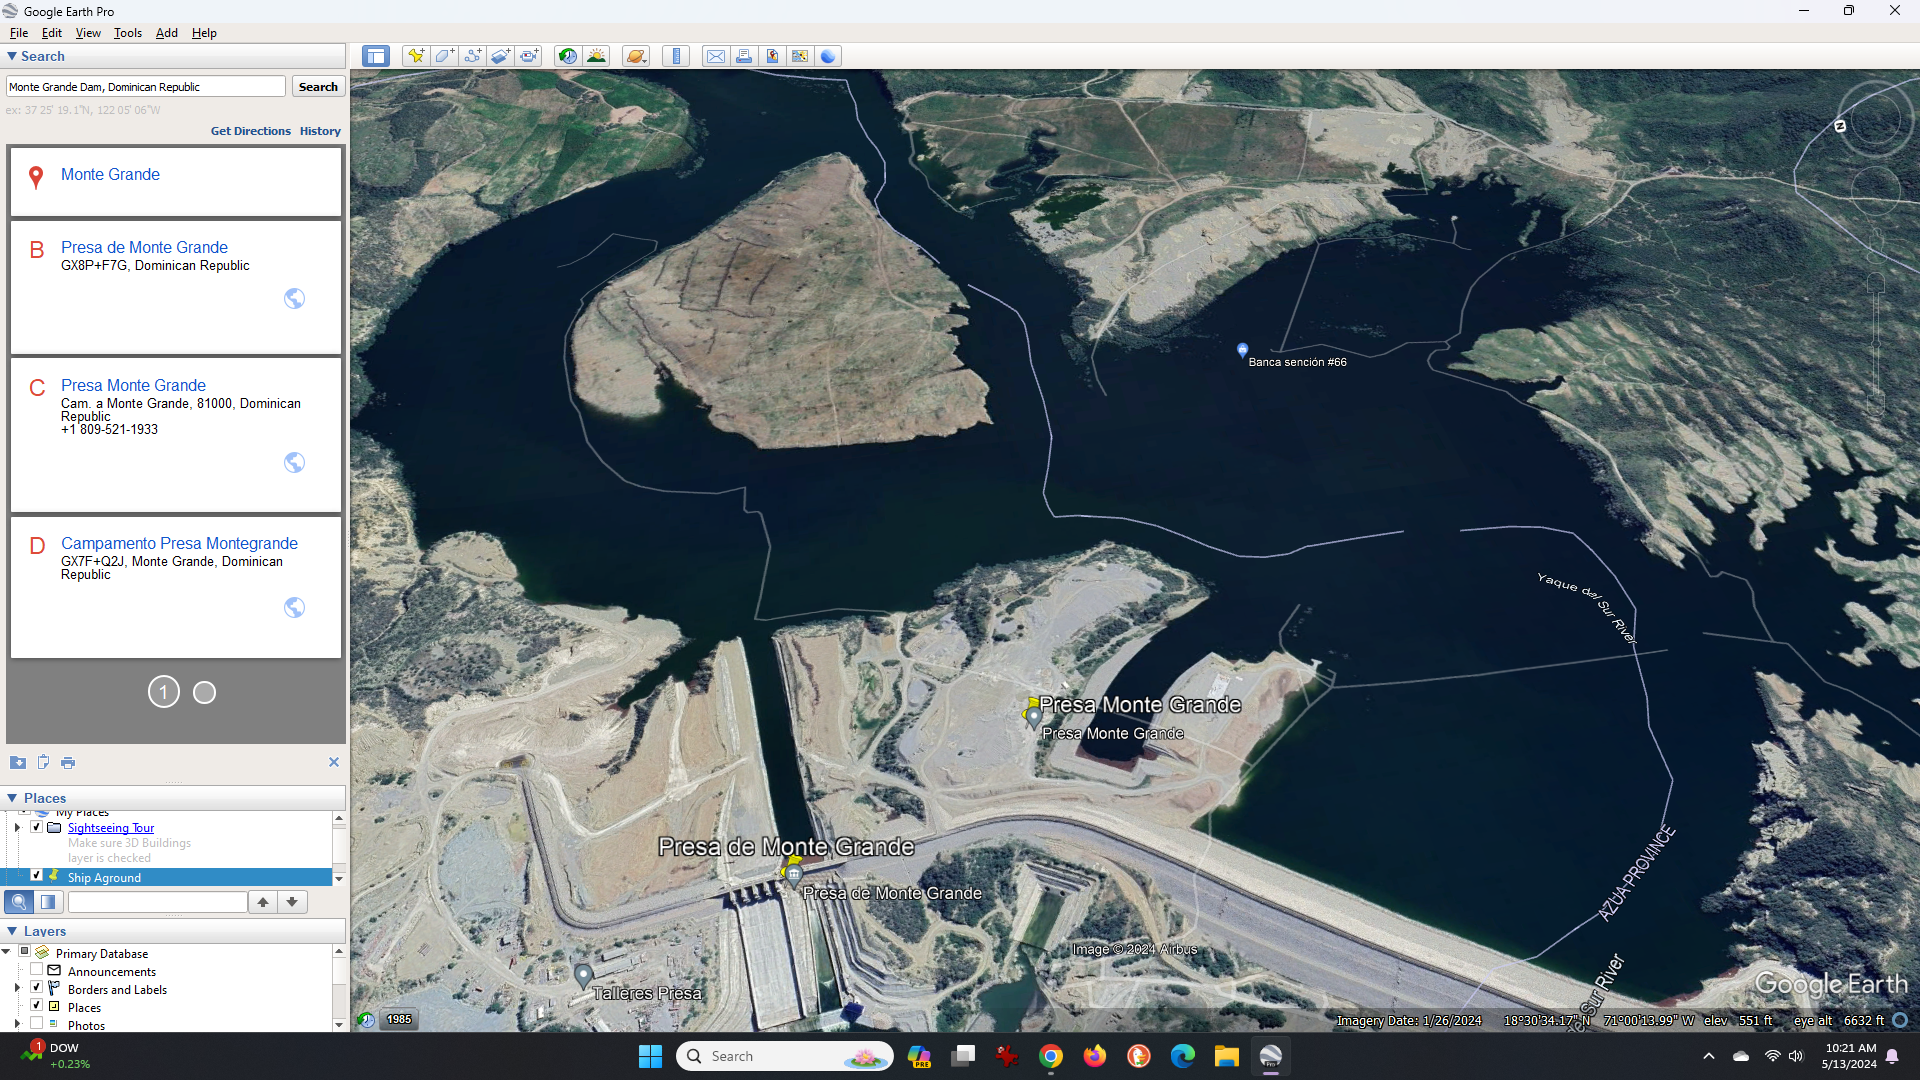Open the Add menu
Viewport: 1920px width, 1080px height.
click(167, 33)
